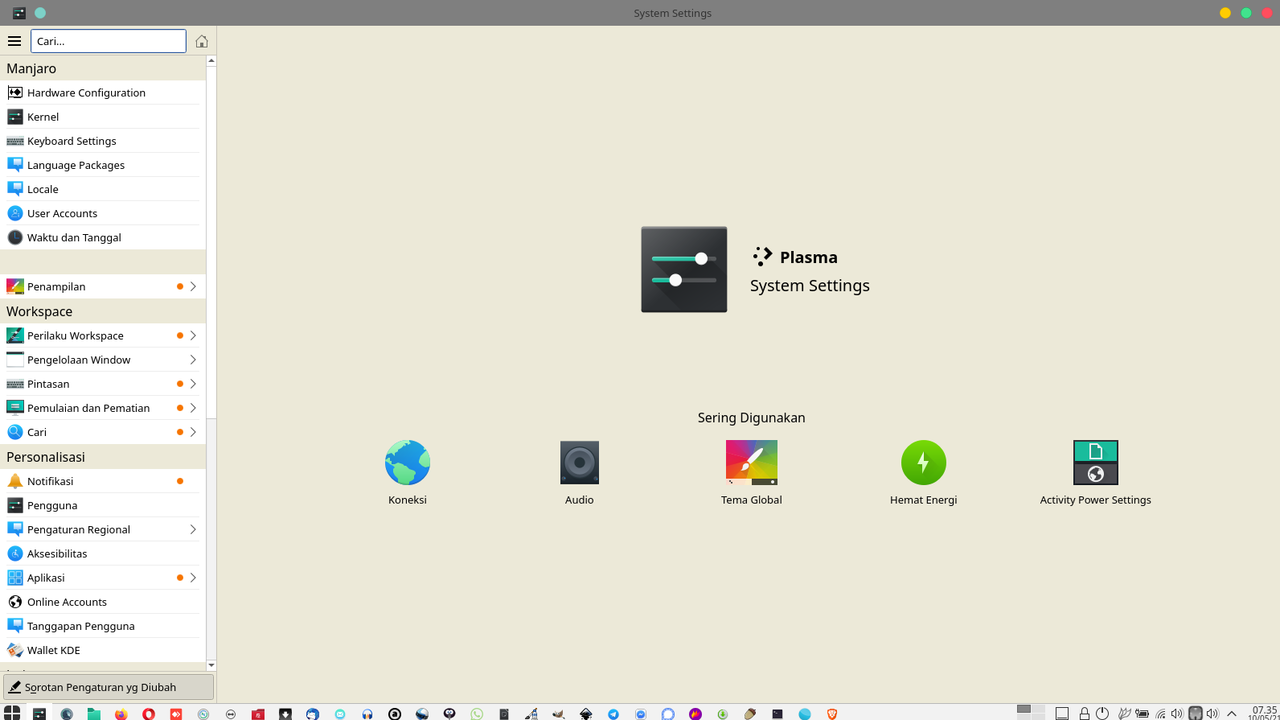1280x720 pixels.
Task: Open the application launcher in taskbar
Action: (x=12, y=713)
